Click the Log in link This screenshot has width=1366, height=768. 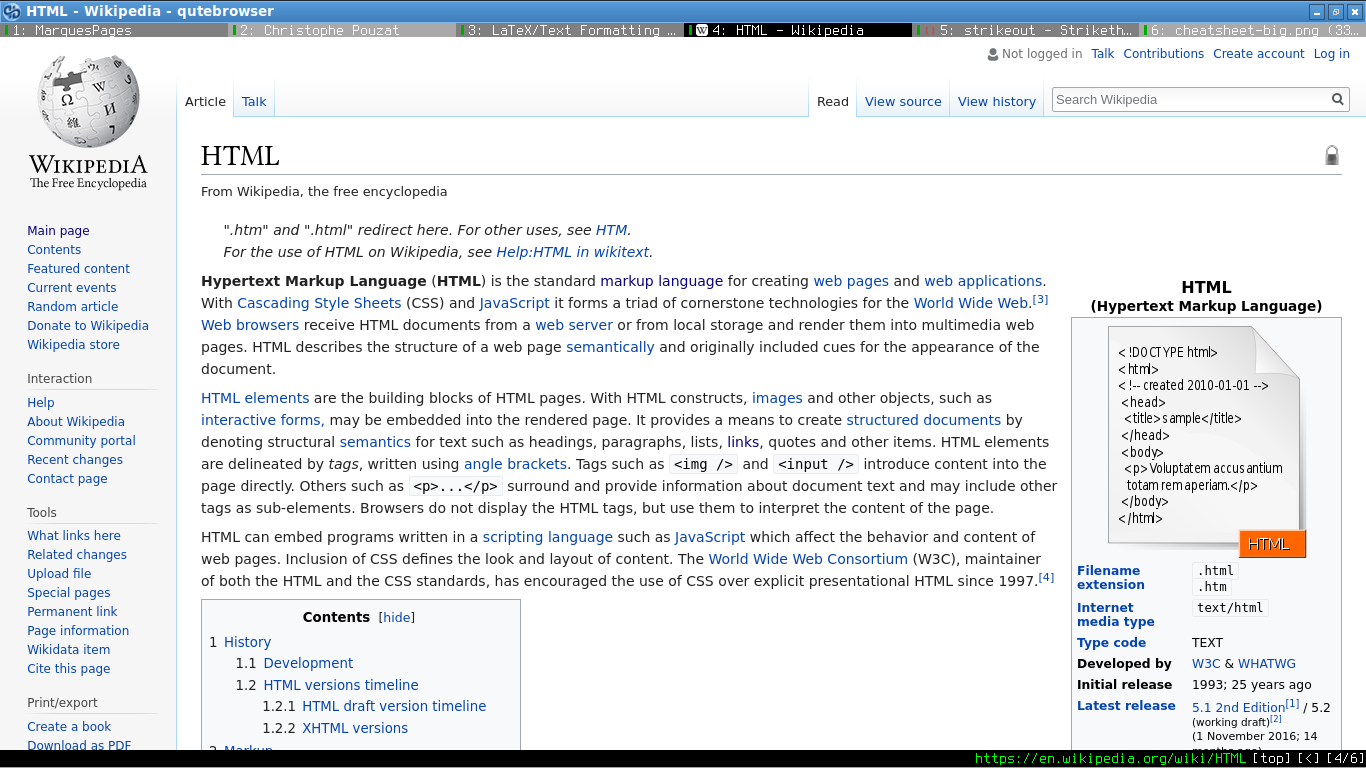[x=1331, y=54]
